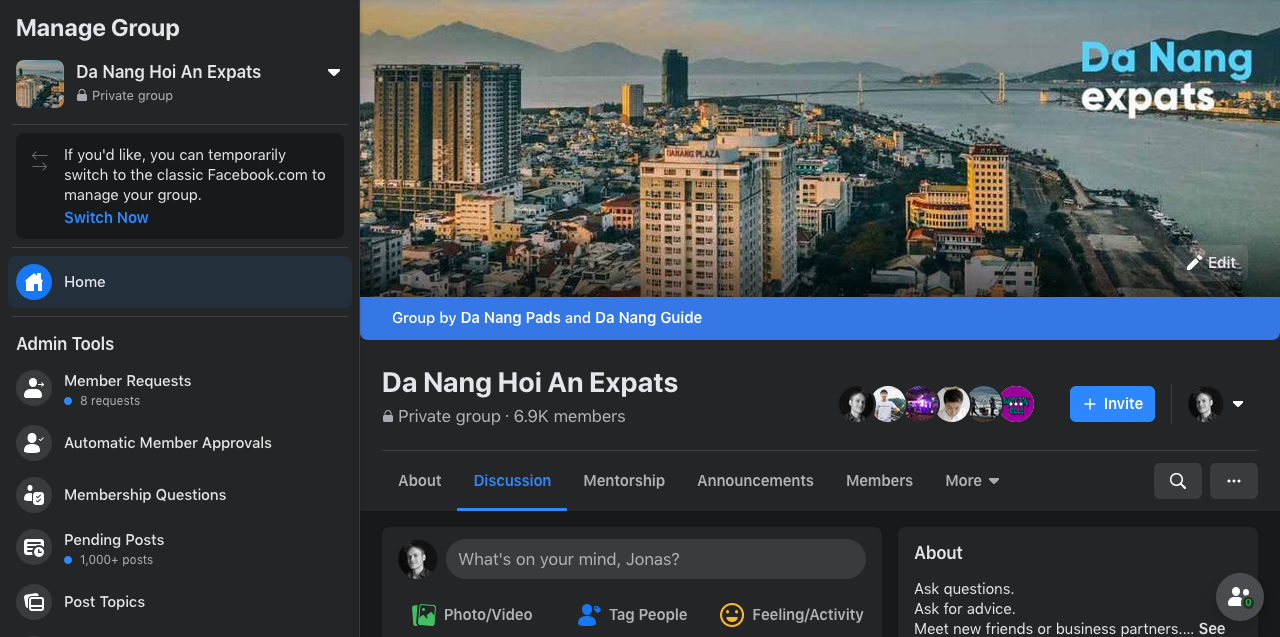Click the Edit cover photo button
This screenshot has height=637, width=1280.
[x=1211, y=263]
